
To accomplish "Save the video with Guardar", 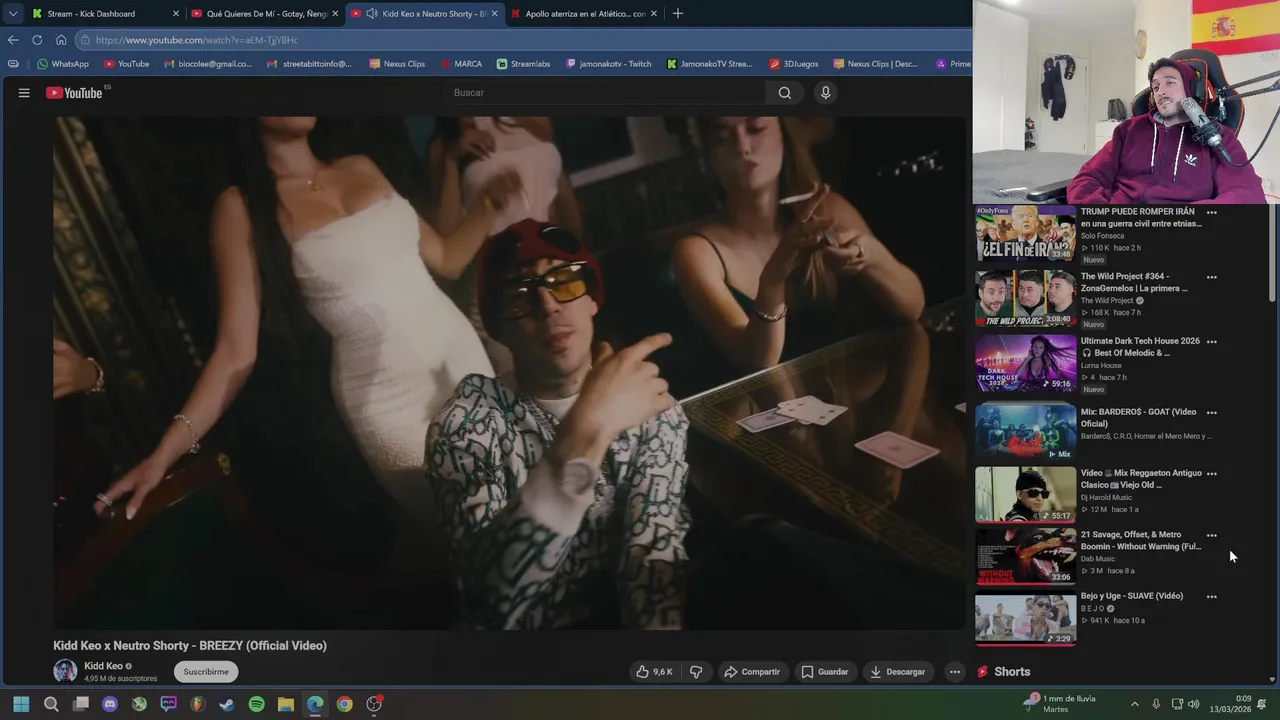I will coord(825,672).
